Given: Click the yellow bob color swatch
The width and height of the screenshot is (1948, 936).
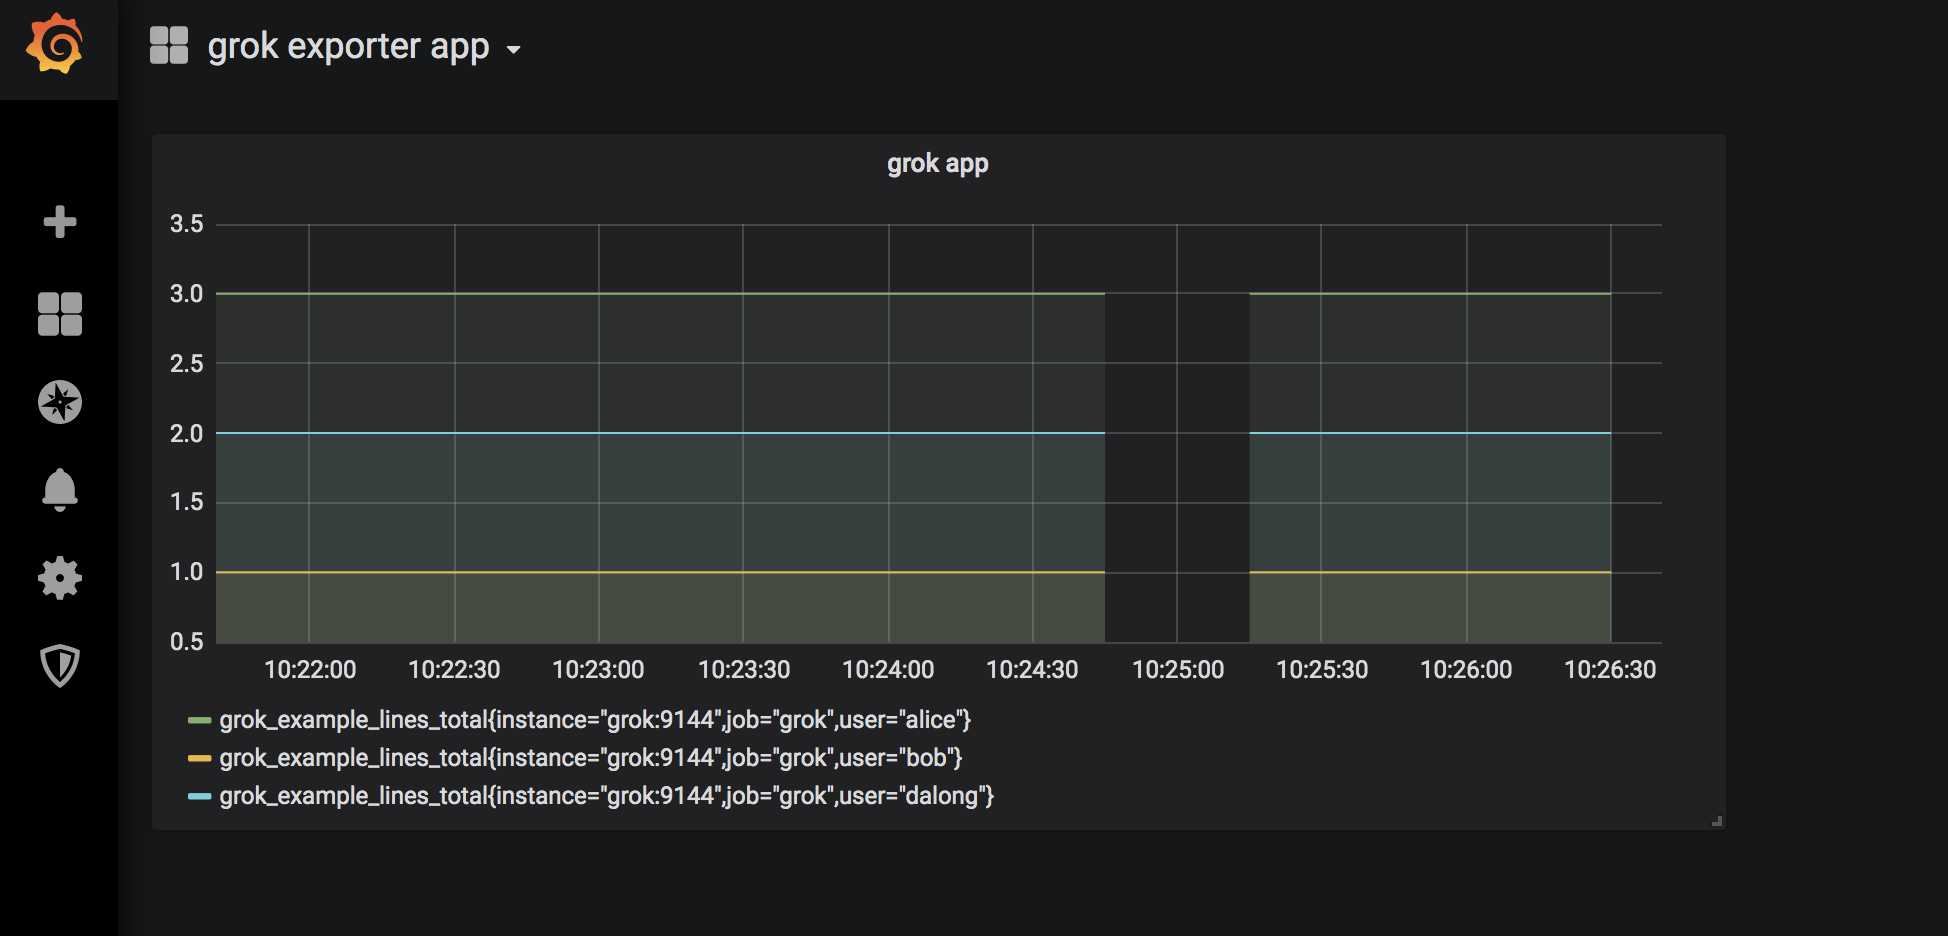Looking at the screenshot, I should 200,758.
